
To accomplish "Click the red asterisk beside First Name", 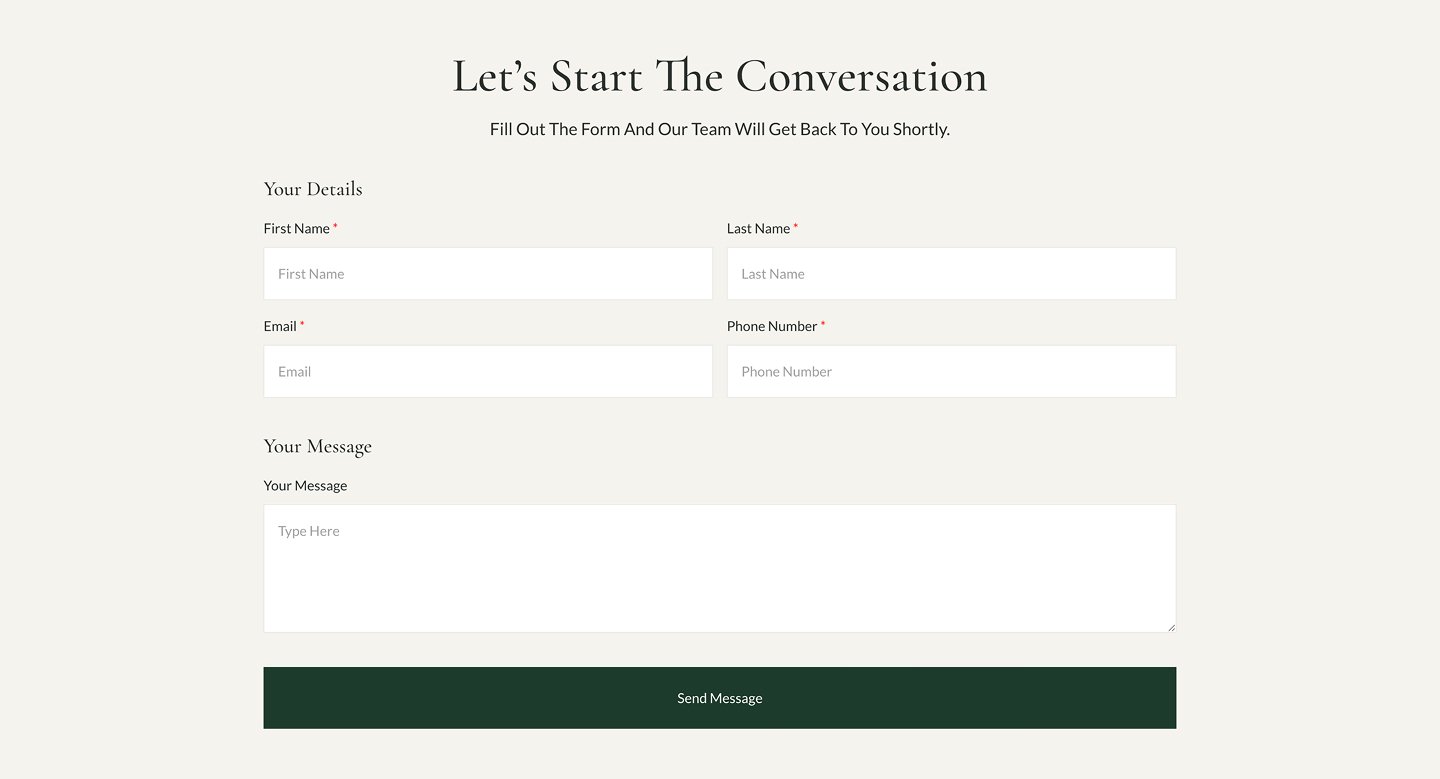I will (335, 228).
